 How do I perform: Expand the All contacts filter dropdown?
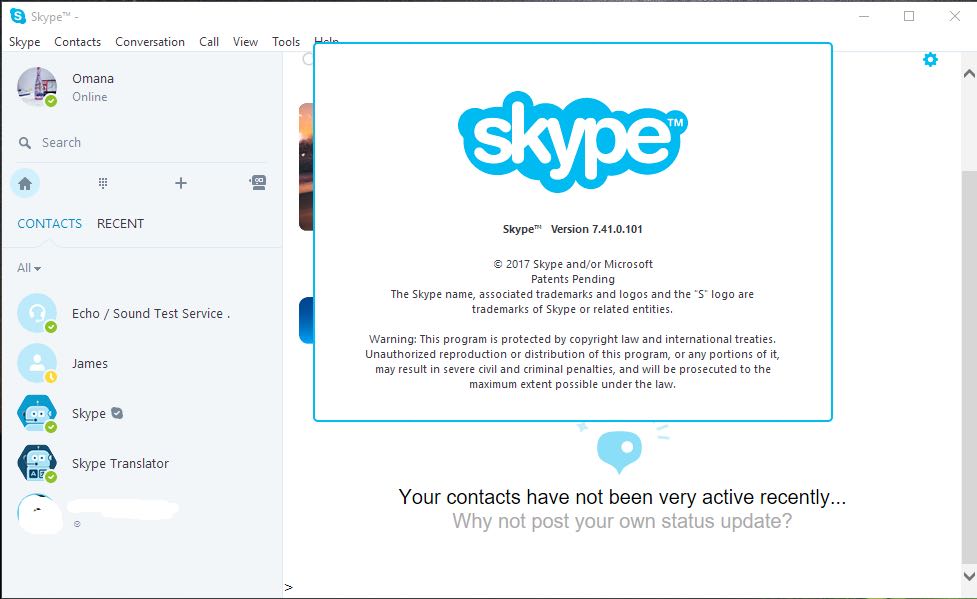tap(27, 267)
